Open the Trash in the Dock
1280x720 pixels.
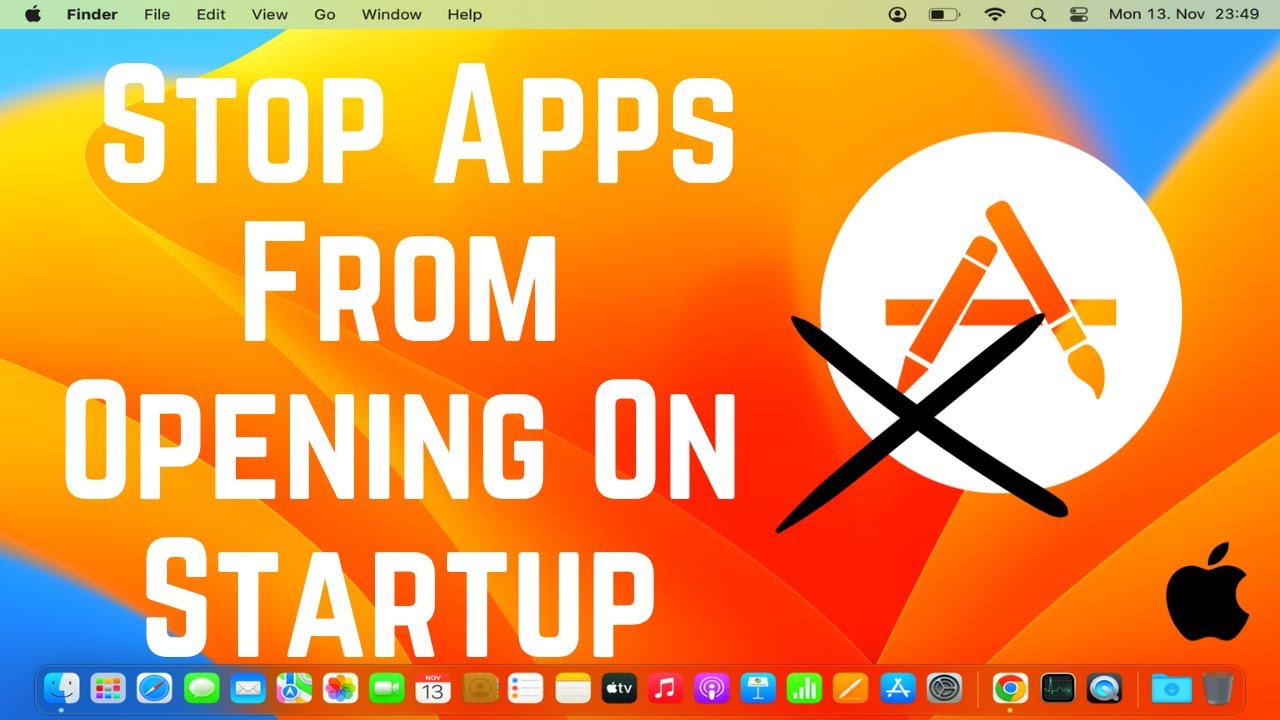click(1218, 688)
